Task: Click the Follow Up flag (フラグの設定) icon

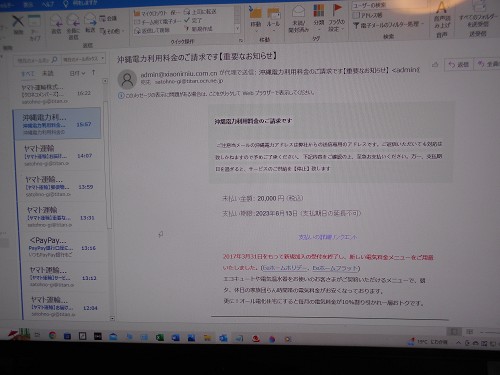Action: [337, 10]
